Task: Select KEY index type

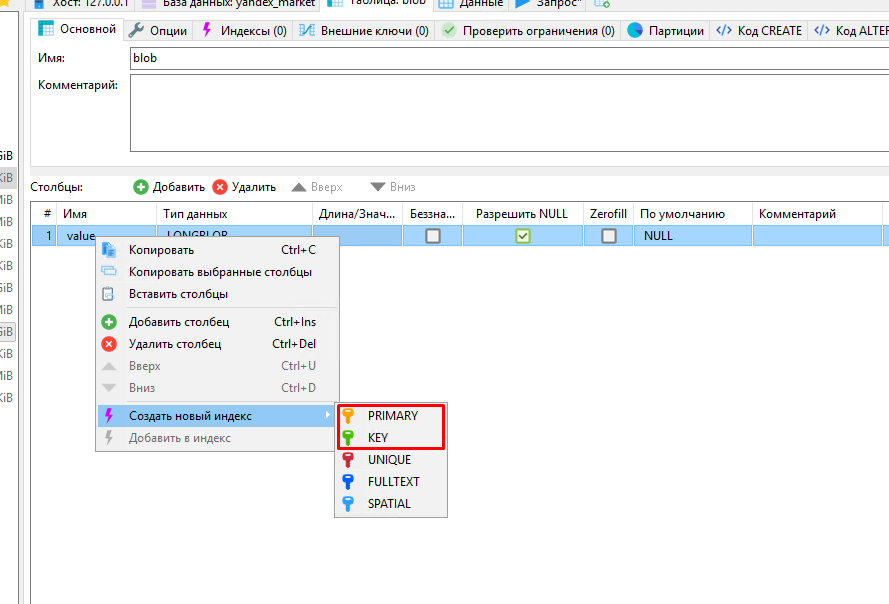Action: [x=391, y=438]
